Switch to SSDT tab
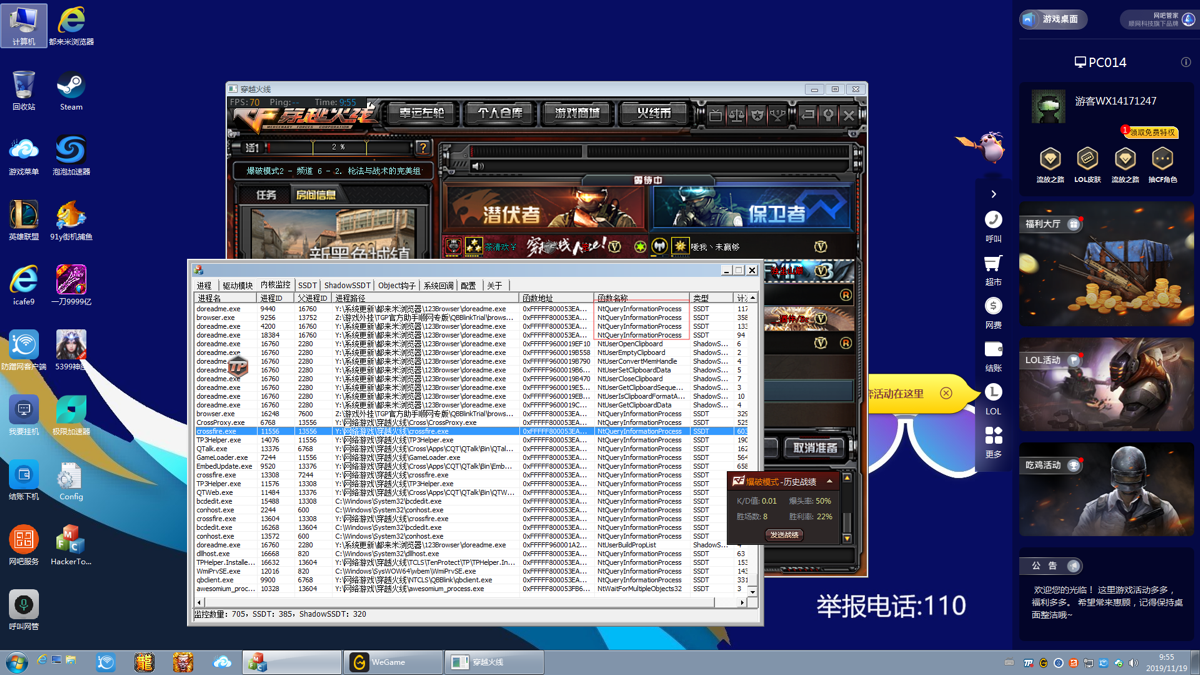Screen dimensions: 1200x675 [307, 286]
